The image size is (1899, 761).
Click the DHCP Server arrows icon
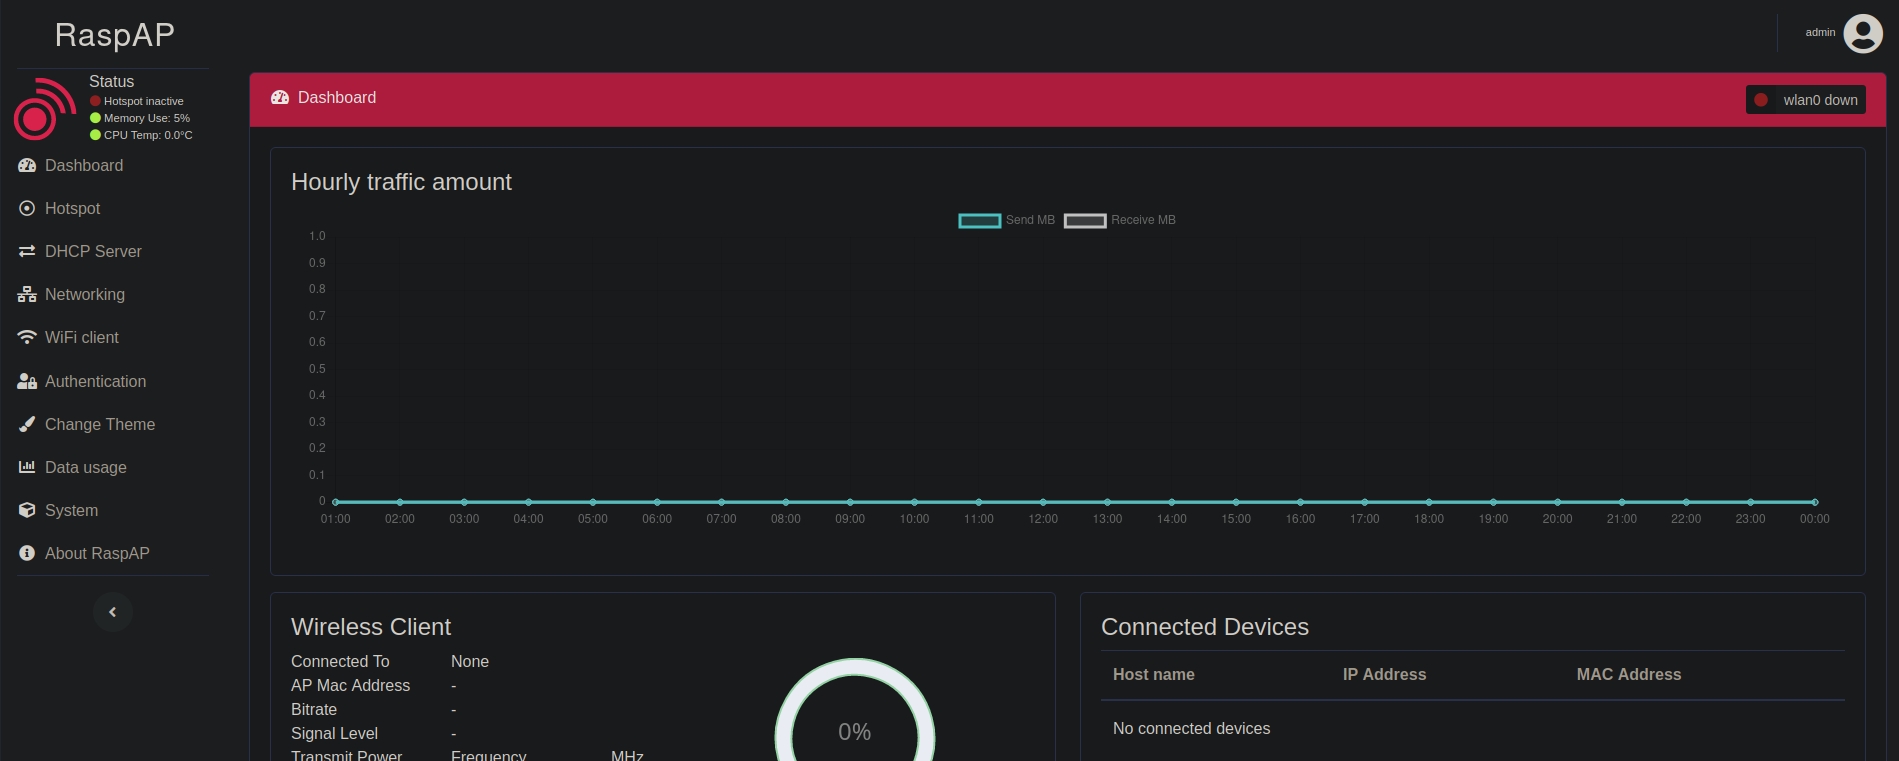pyautogui.click(x=27, y=252)
